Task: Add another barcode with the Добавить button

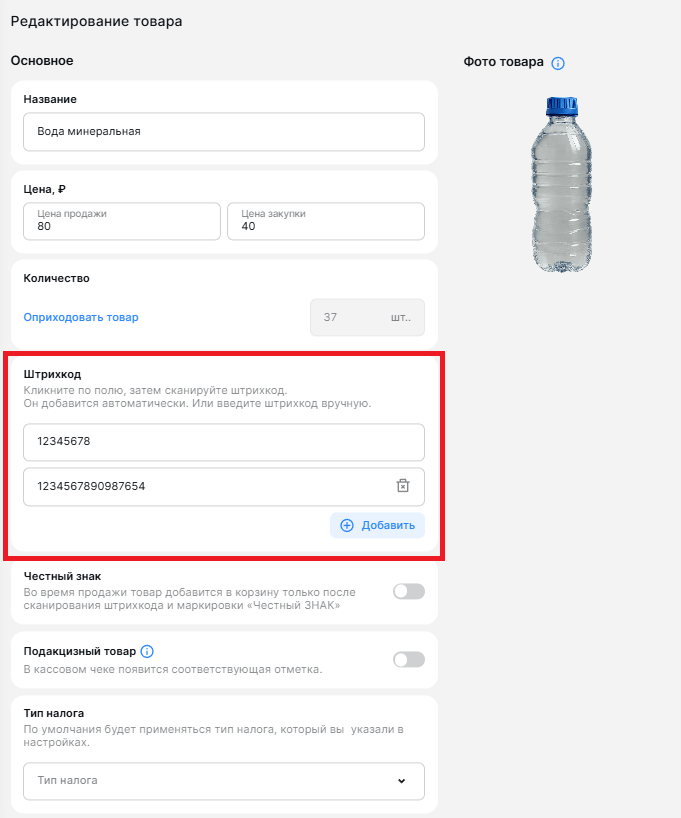Action: (377, 525)
